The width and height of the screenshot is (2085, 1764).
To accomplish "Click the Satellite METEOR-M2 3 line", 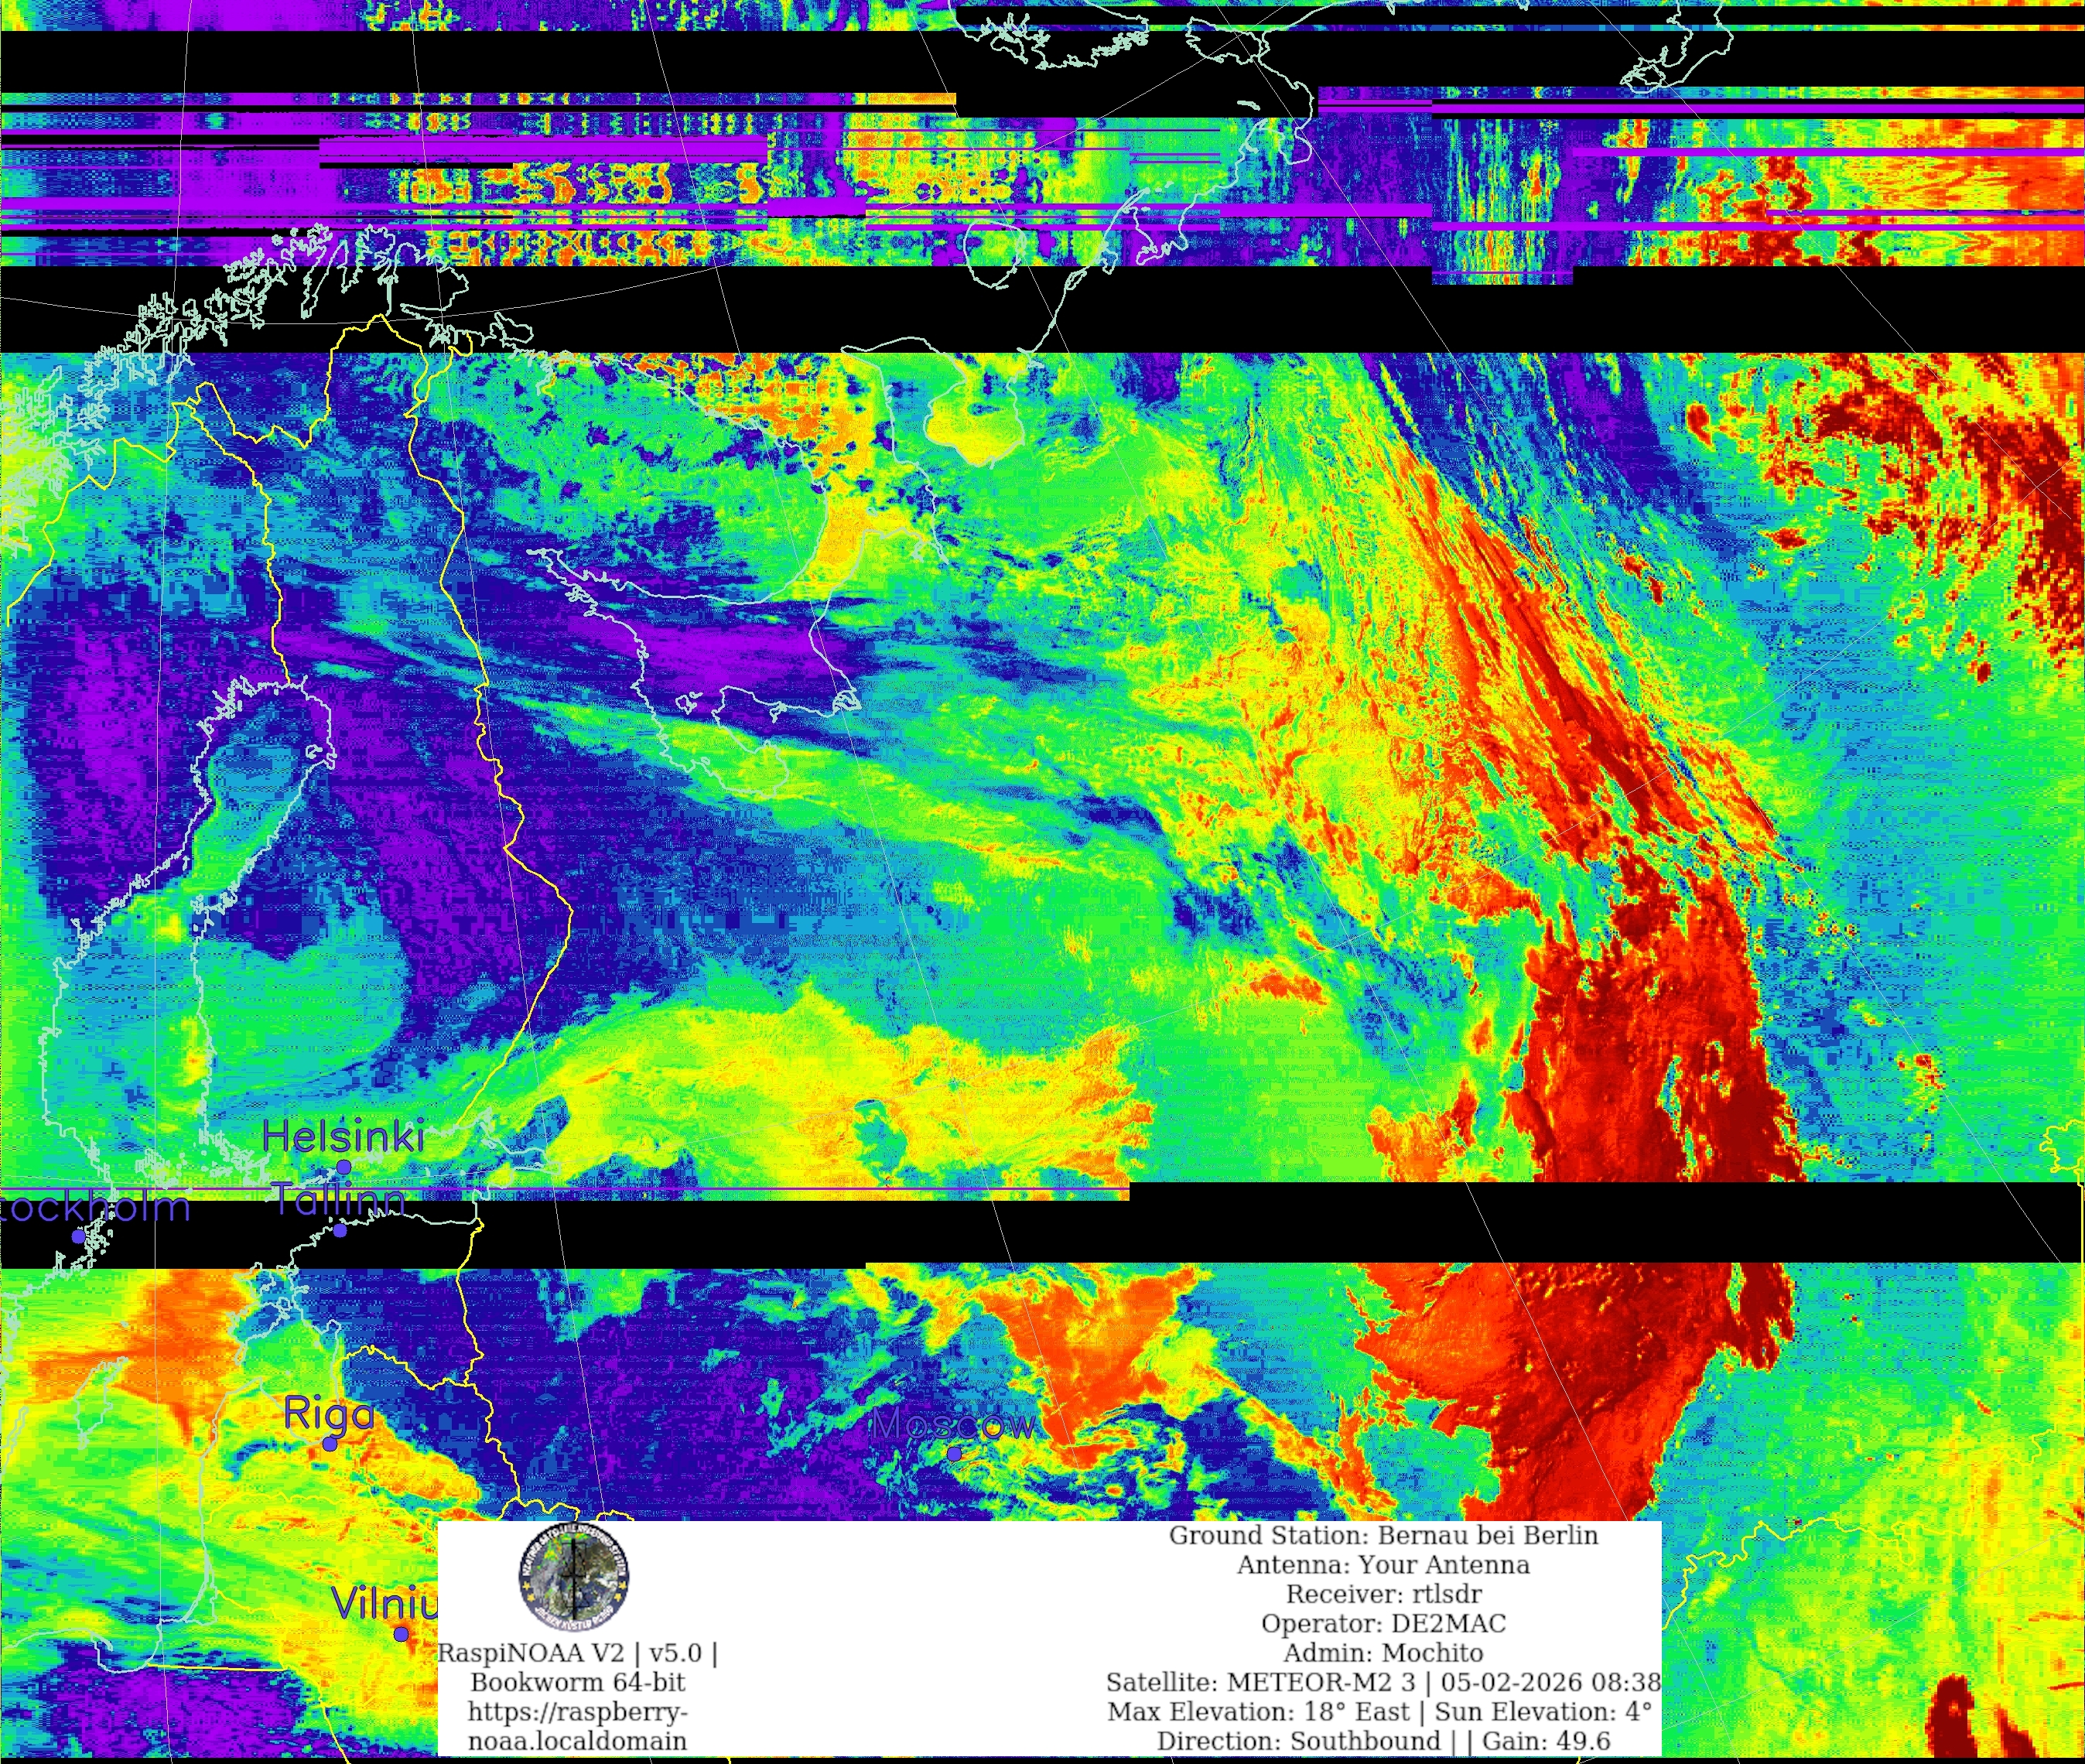I will coord(1383,1682).
